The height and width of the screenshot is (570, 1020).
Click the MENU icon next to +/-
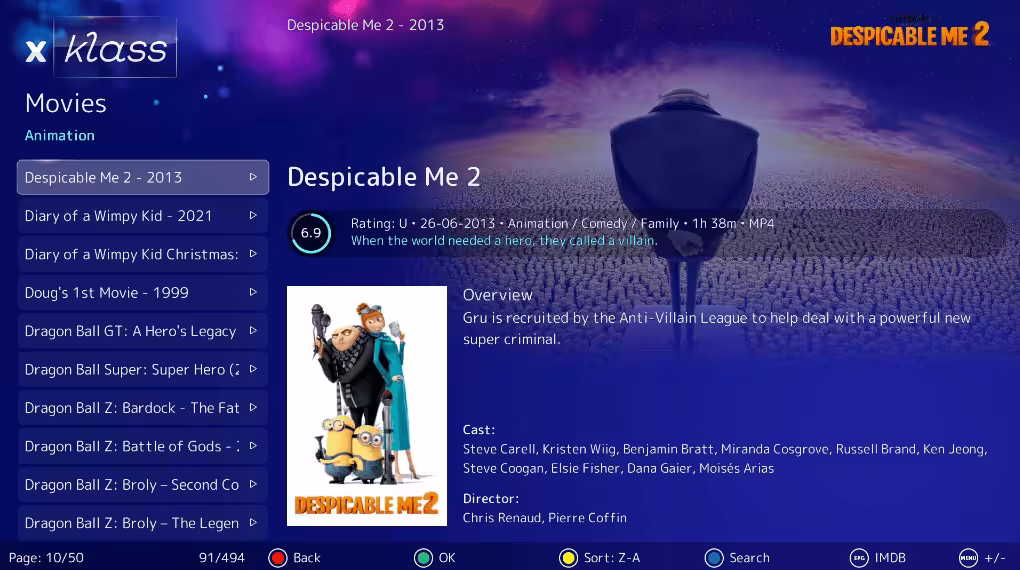[x=968, y=558]
